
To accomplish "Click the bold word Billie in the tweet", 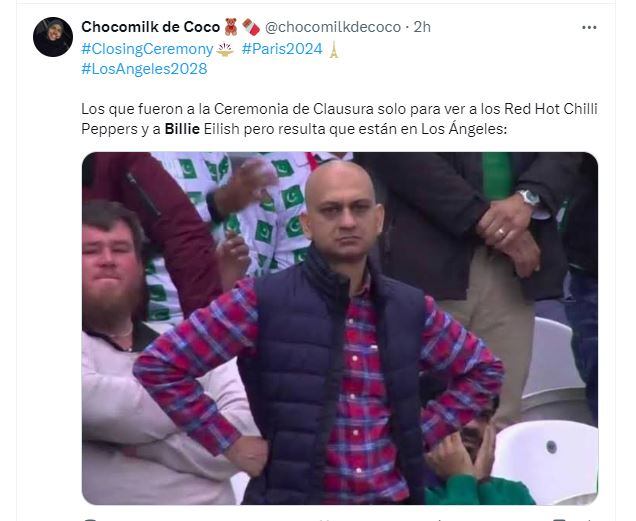I will pyautogui.click(x=182, y=129).
